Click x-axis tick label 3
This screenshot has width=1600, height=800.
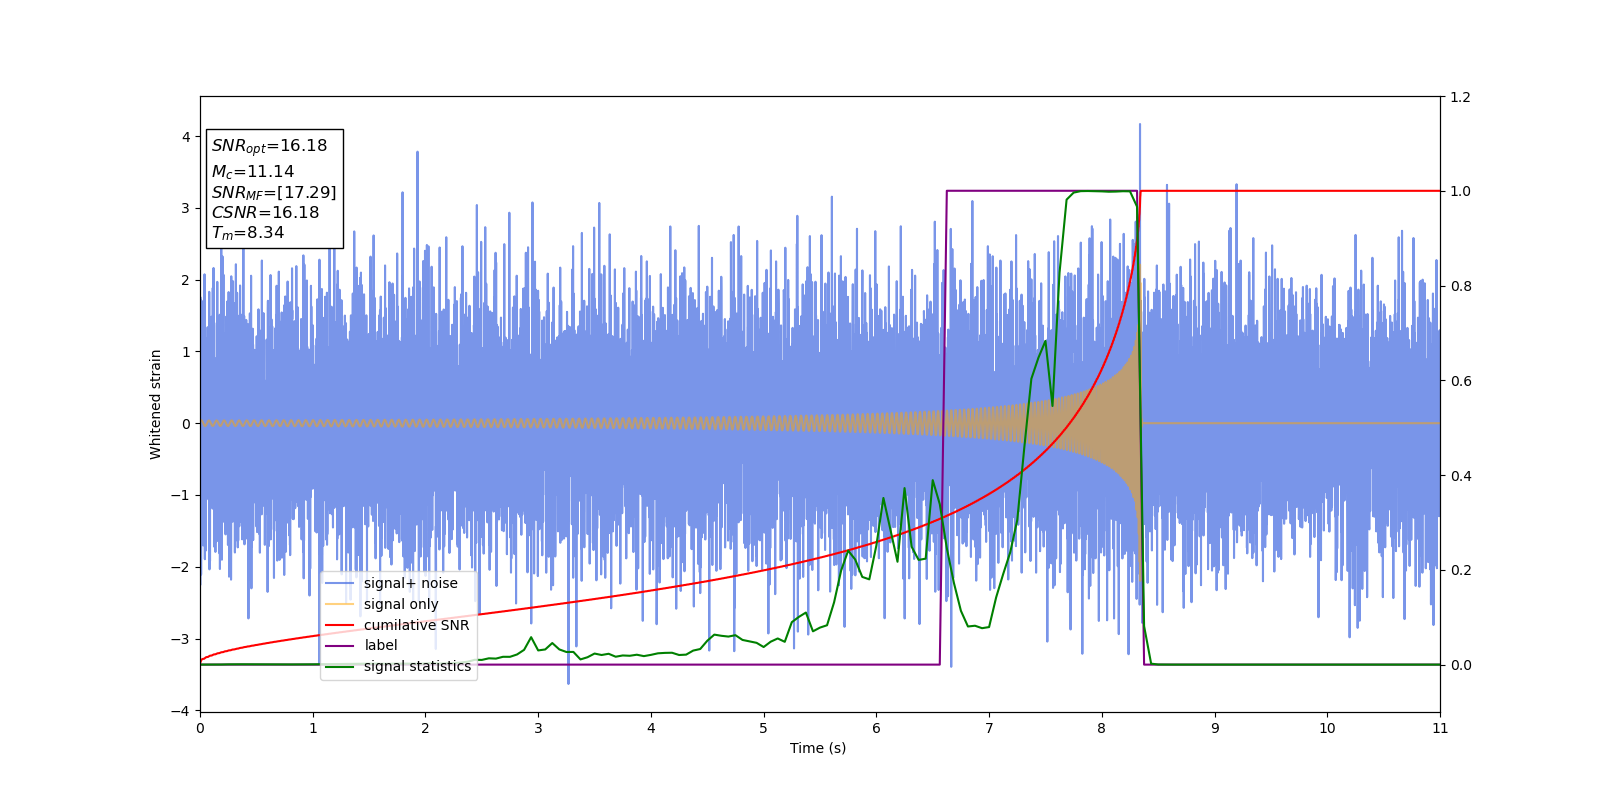538,728
